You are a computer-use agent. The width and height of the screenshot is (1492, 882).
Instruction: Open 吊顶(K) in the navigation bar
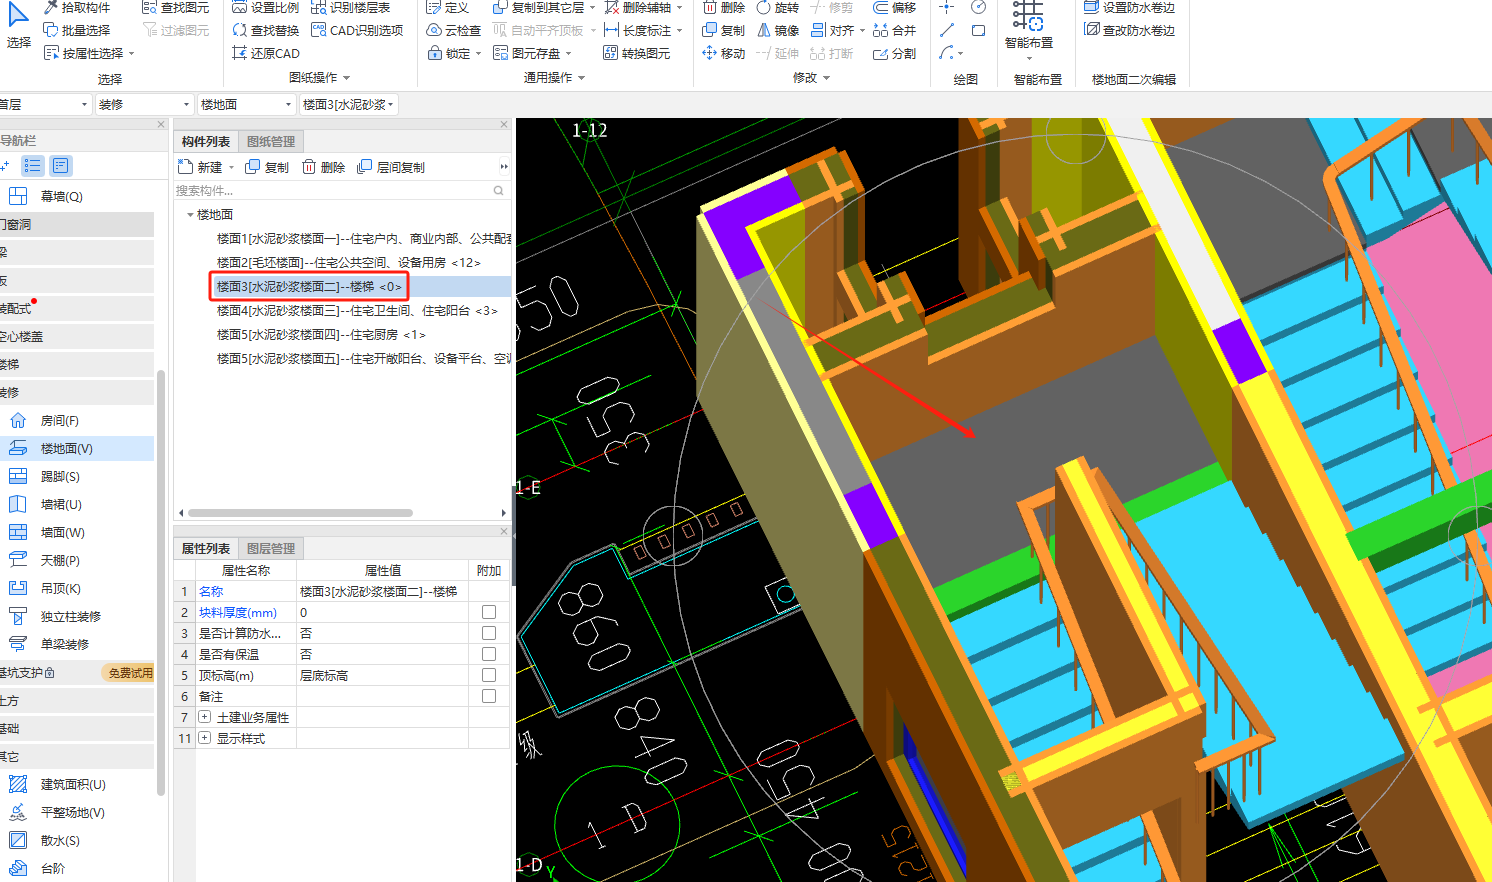pos(60,589)
